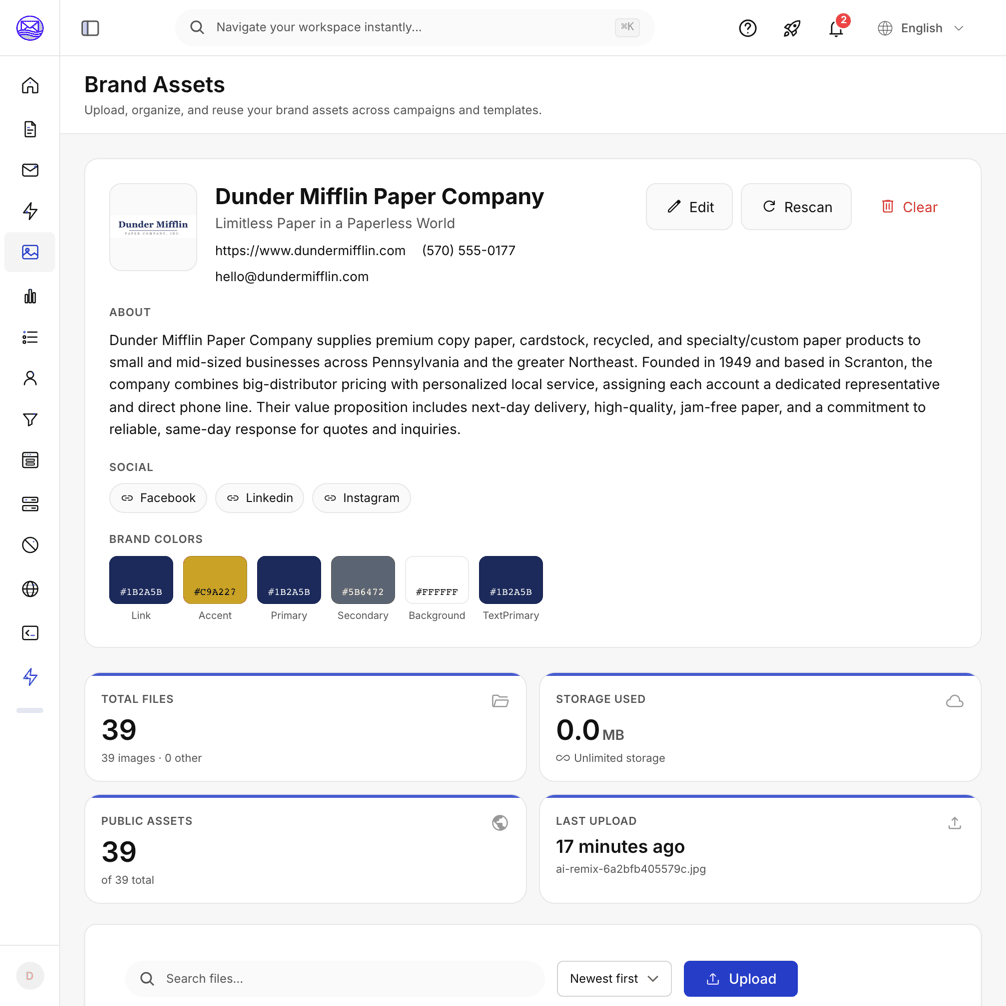
Task: Focus the Search files input
Action: click(334, 978)
